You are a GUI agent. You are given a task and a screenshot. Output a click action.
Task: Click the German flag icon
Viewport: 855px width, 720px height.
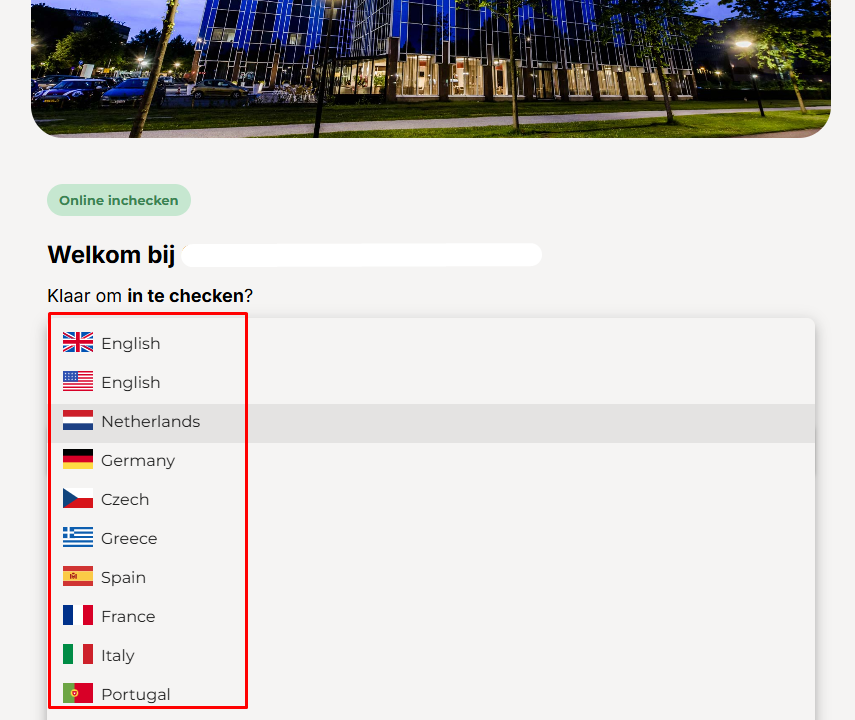[x=78, y=460]
